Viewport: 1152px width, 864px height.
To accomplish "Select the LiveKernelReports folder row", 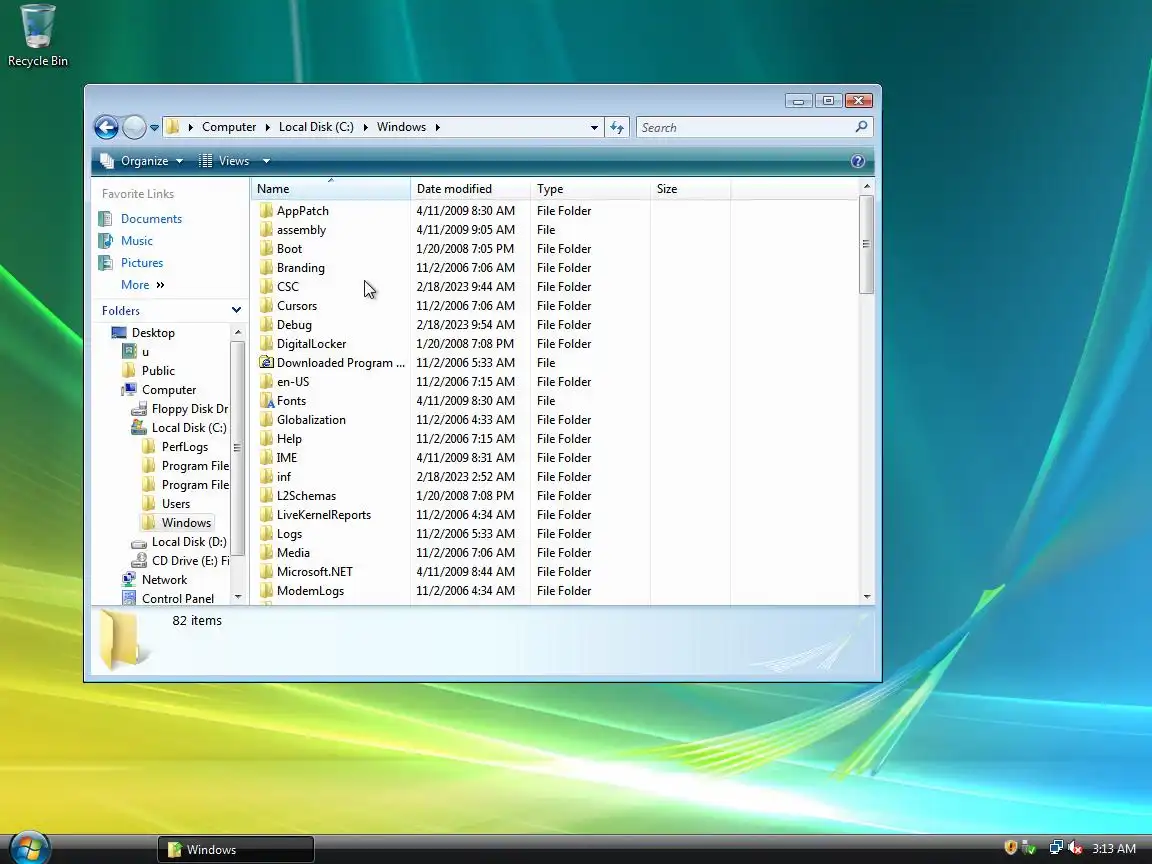I will click(x=492, y=515).
